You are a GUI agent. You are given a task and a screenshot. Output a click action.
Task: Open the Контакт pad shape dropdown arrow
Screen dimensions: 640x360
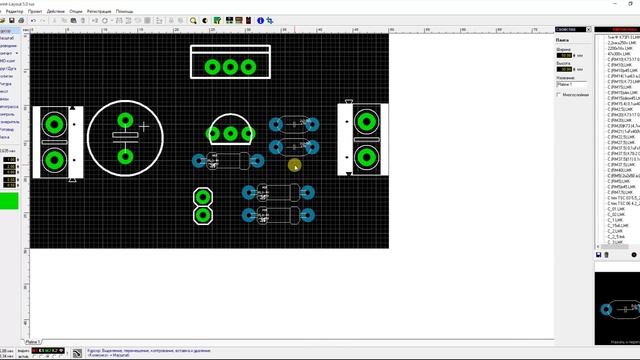(x=17, y=53)
